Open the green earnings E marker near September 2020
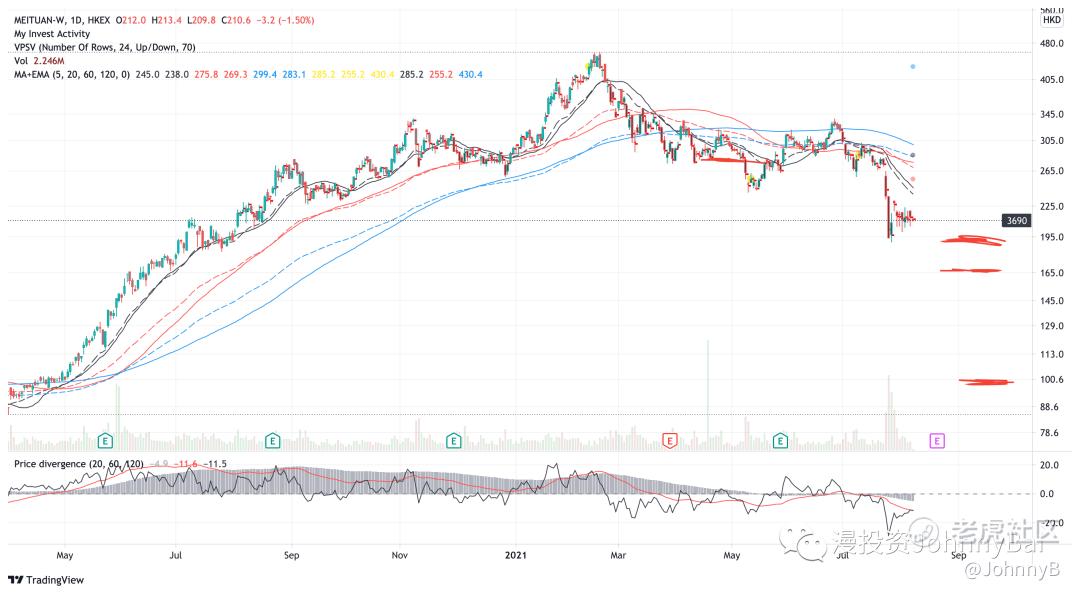 point(272,440)
